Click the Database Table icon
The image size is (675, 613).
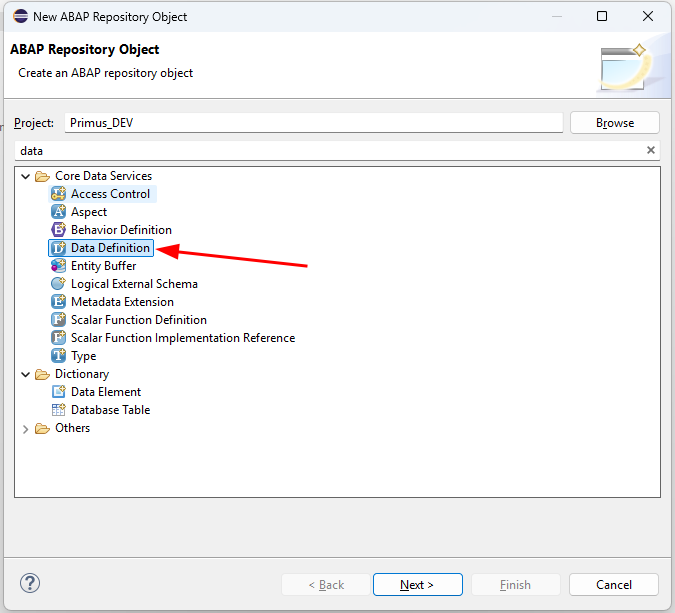(x=58, y=410)
